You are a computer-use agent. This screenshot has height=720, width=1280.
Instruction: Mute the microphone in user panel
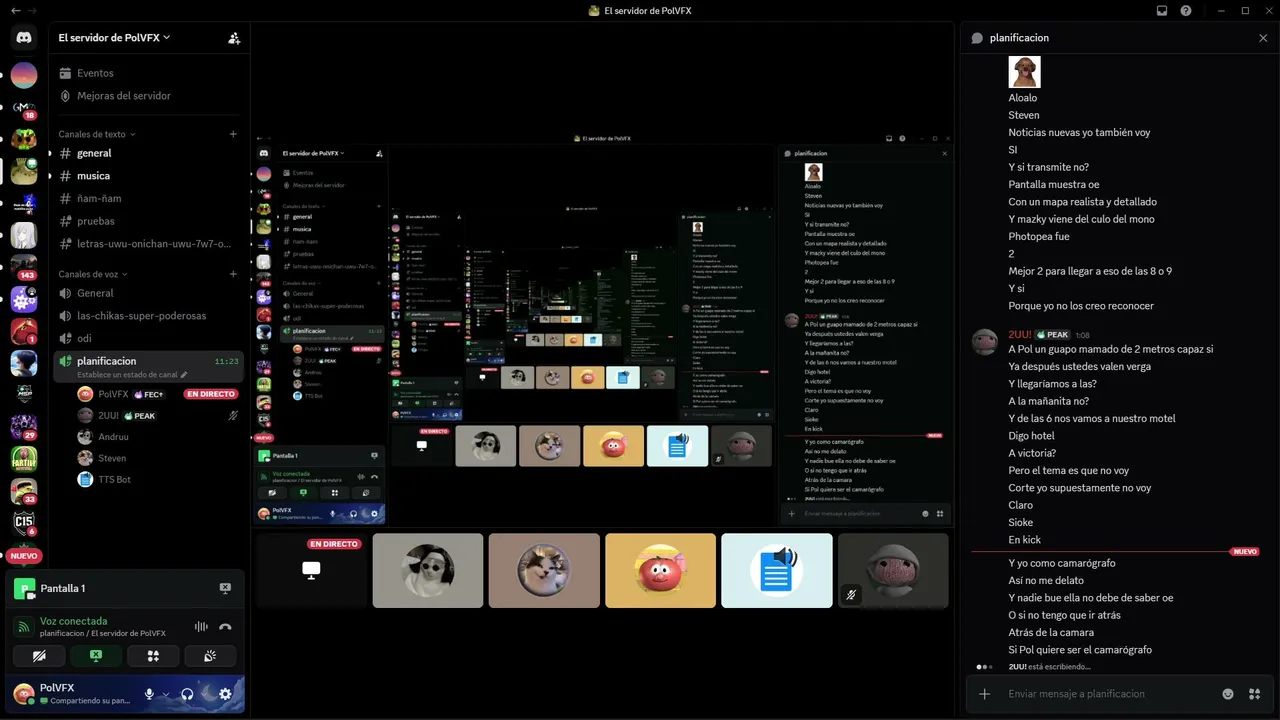[149, 694]
